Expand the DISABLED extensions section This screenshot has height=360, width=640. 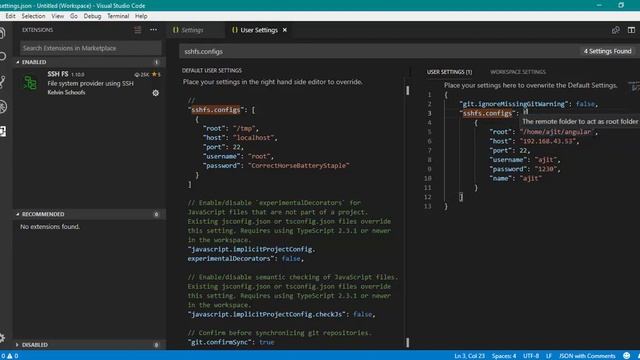17,344
